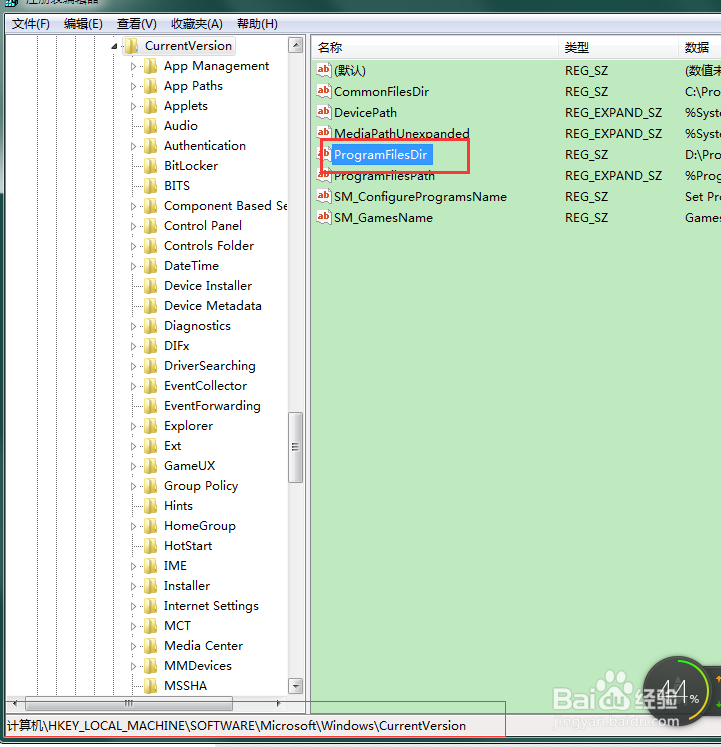This screenshot has width=721, height=747.
Task: Select the Ext key
Action: click(x=173, y=446)
